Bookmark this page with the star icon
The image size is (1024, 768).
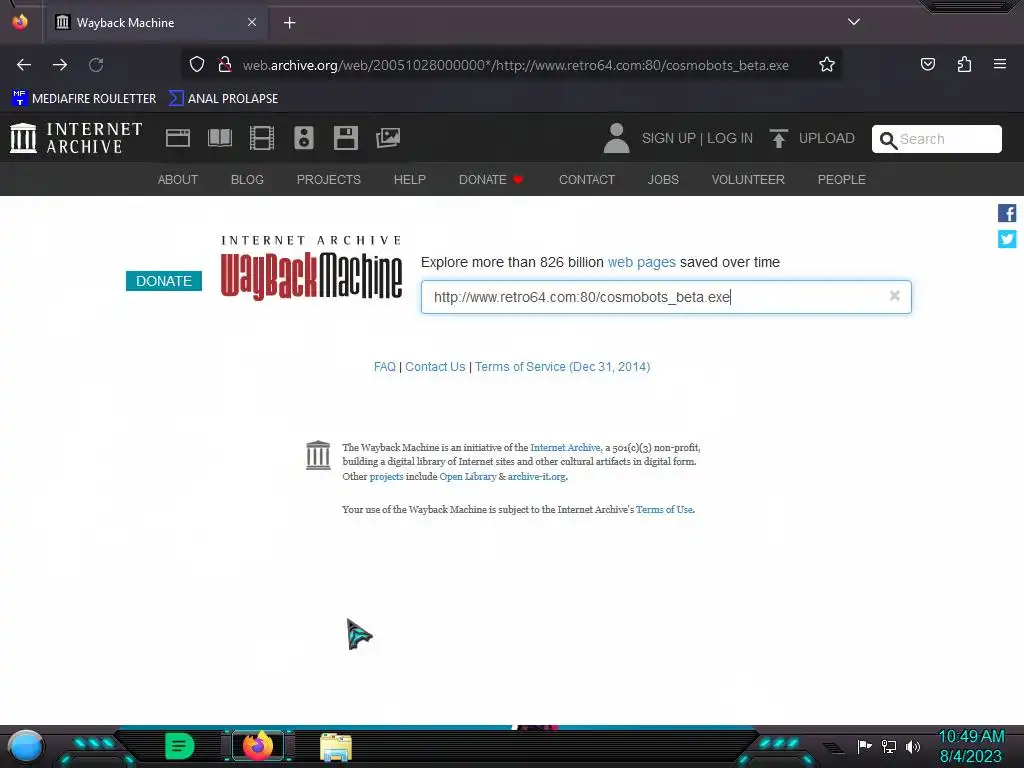[x=827, y=65]
